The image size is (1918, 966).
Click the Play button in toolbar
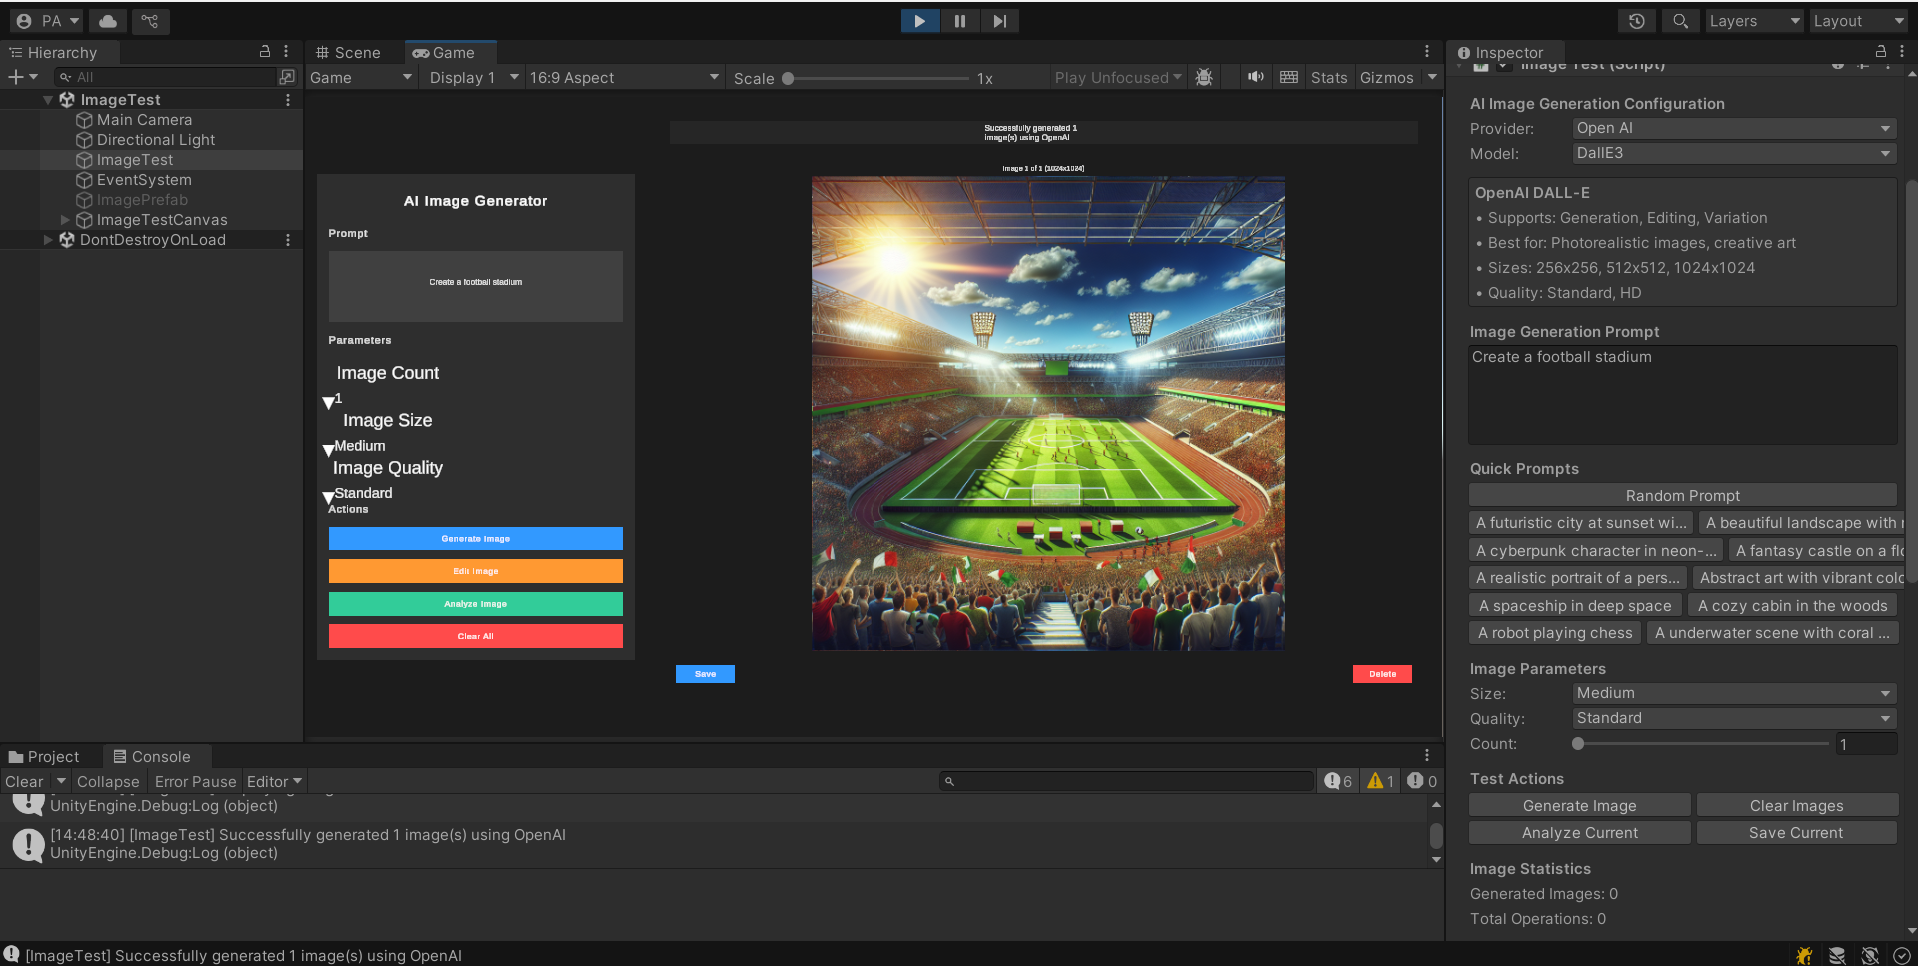[919, 21]
